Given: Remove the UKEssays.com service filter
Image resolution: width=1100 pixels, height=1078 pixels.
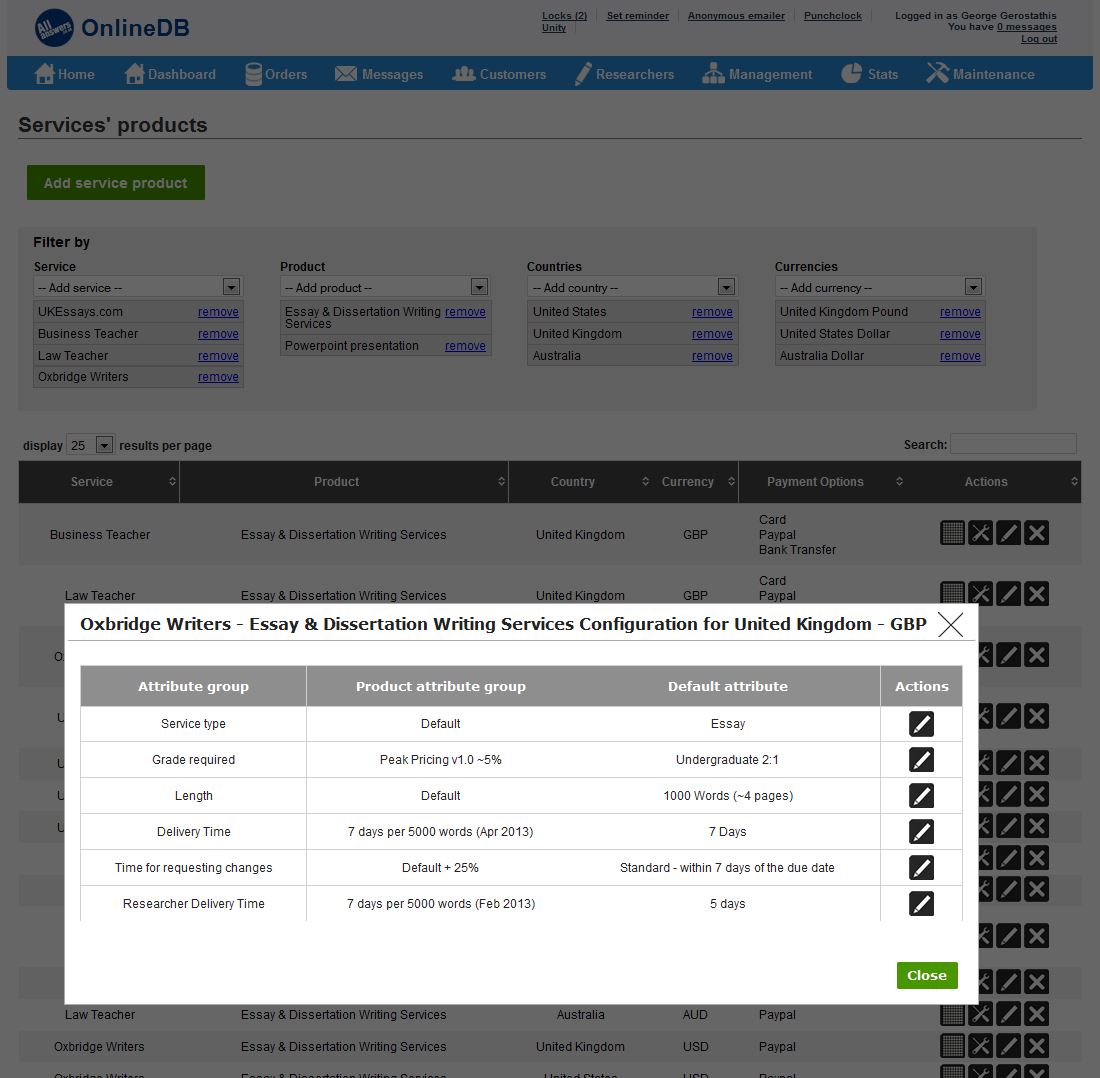Looking at the screenshot, I should tap(218, 312).
